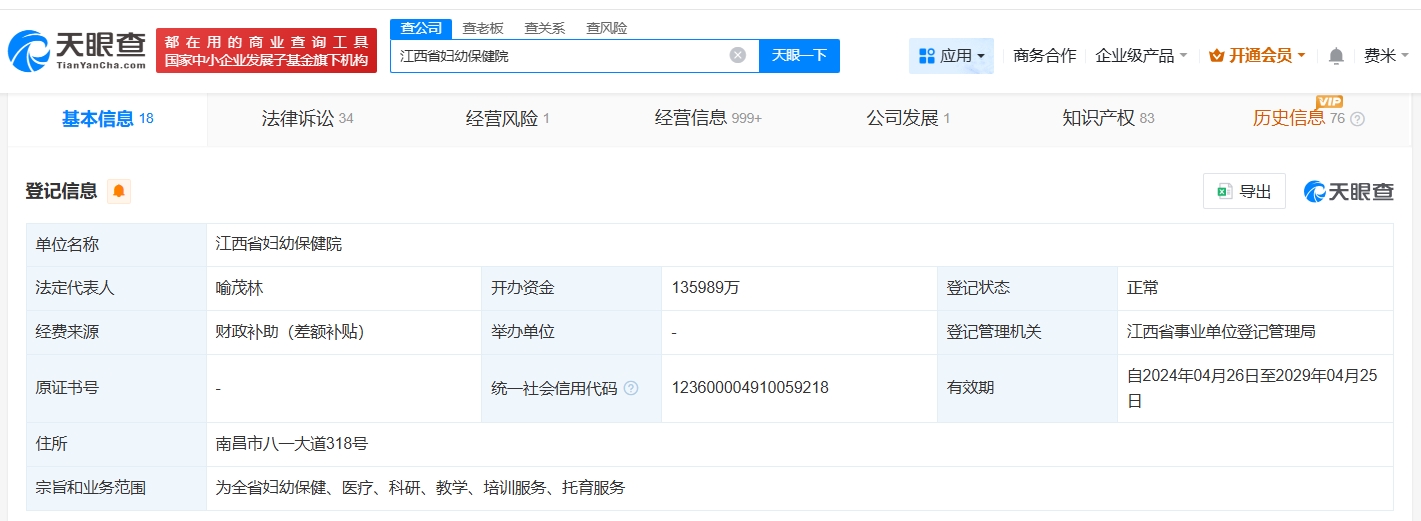This screenshot has width=1421, height=521.
Task: Clear the search box with X icon
Action: click(738, 56)
